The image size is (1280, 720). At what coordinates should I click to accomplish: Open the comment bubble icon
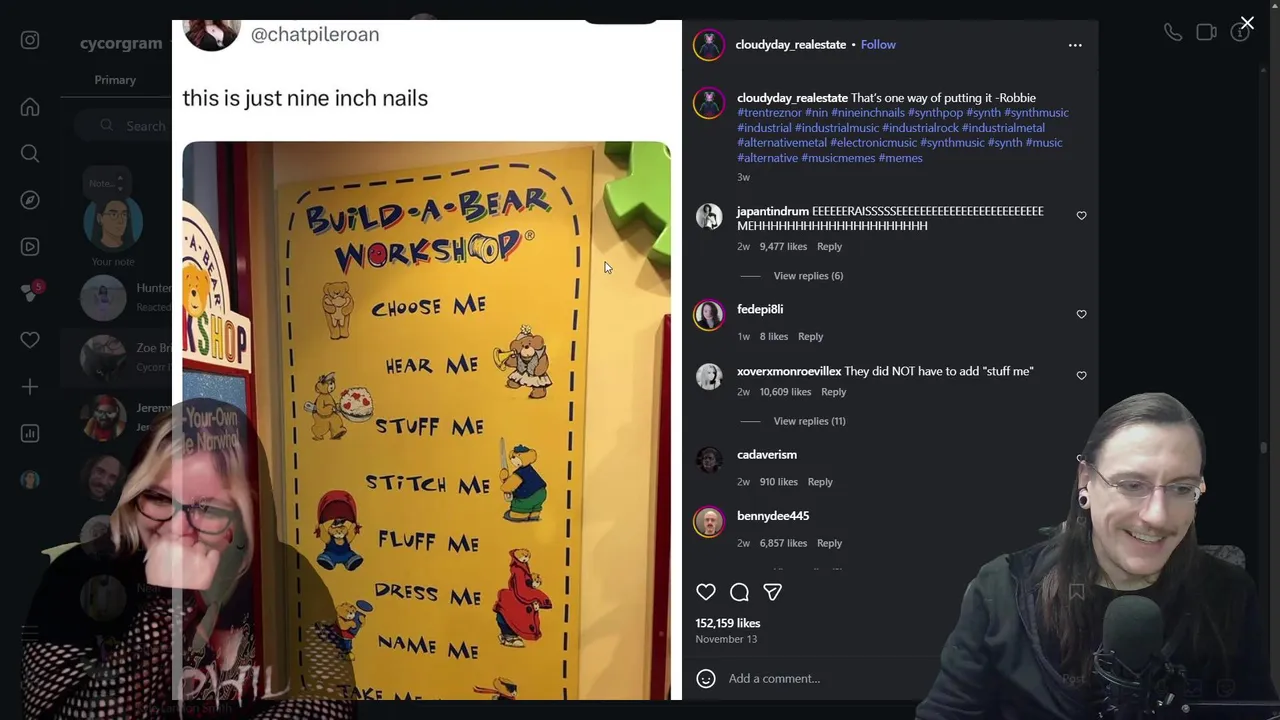tap(739, 592)
